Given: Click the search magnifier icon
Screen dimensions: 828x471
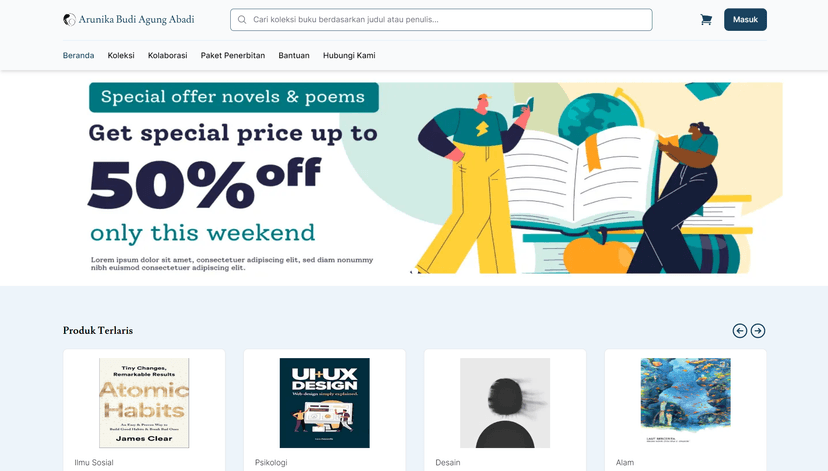Looking at the screenshot, I should click(x=242, y=20).
